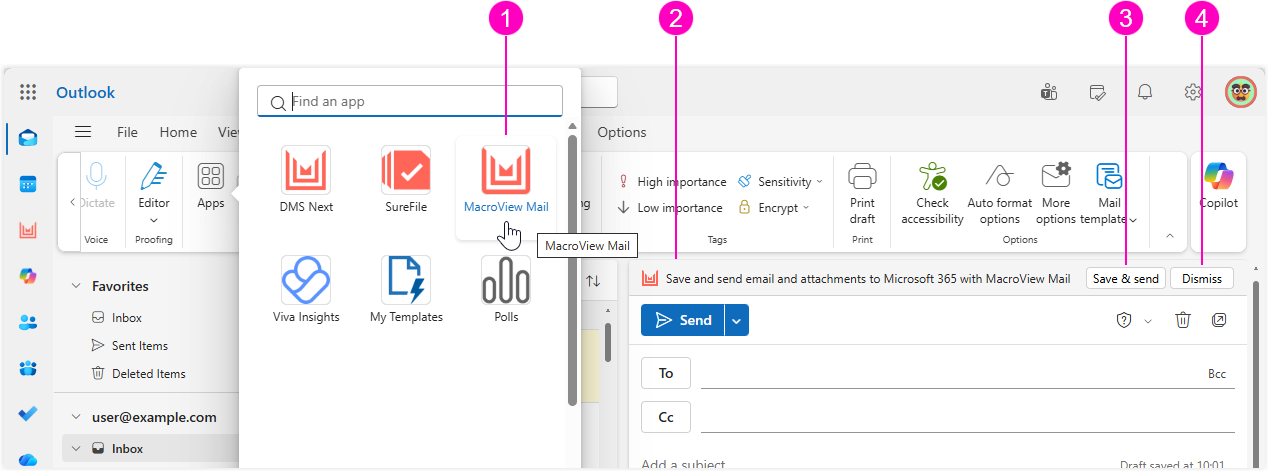Screen dimensions: 1269x472
Task: Open Settings gear
Action: pyautogui.click(x=1193, y=92)
